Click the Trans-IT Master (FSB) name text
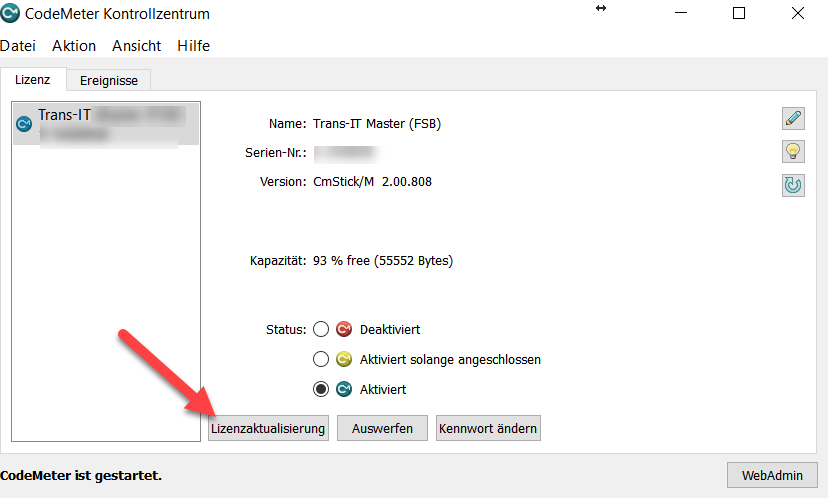This screenshot has height=498, width=828. coord(377,124)
